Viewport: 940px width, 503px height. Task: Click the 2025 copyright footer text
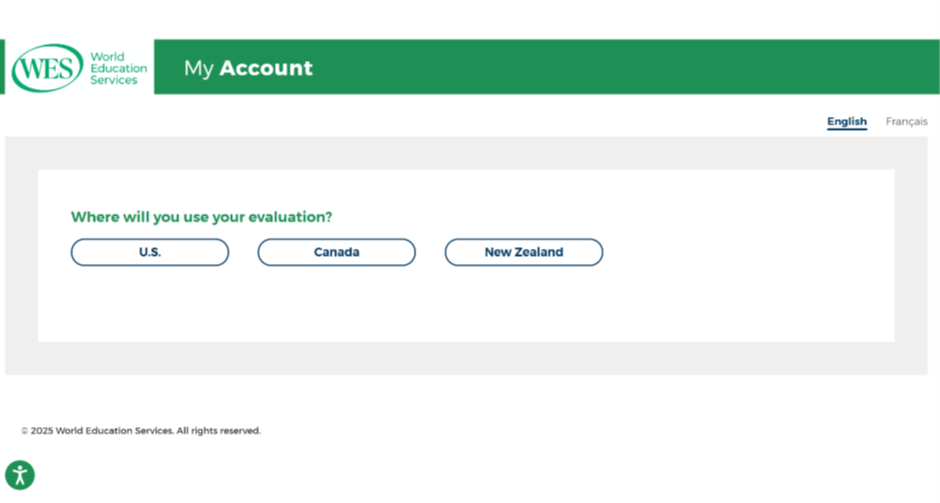click(x=141, y=430)
